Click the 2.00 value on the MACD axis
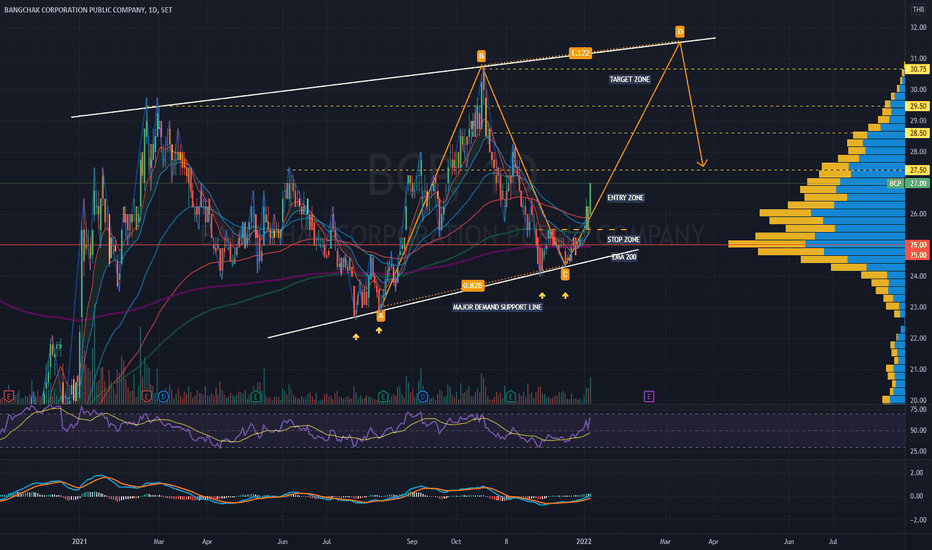 [x=917, y=473]
